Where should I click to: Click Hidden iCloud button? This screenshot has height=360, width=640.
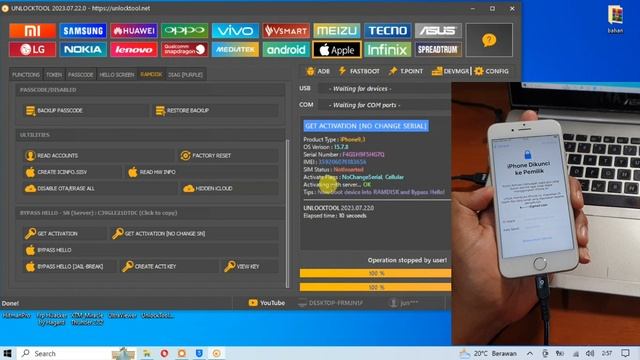[230, 189]
